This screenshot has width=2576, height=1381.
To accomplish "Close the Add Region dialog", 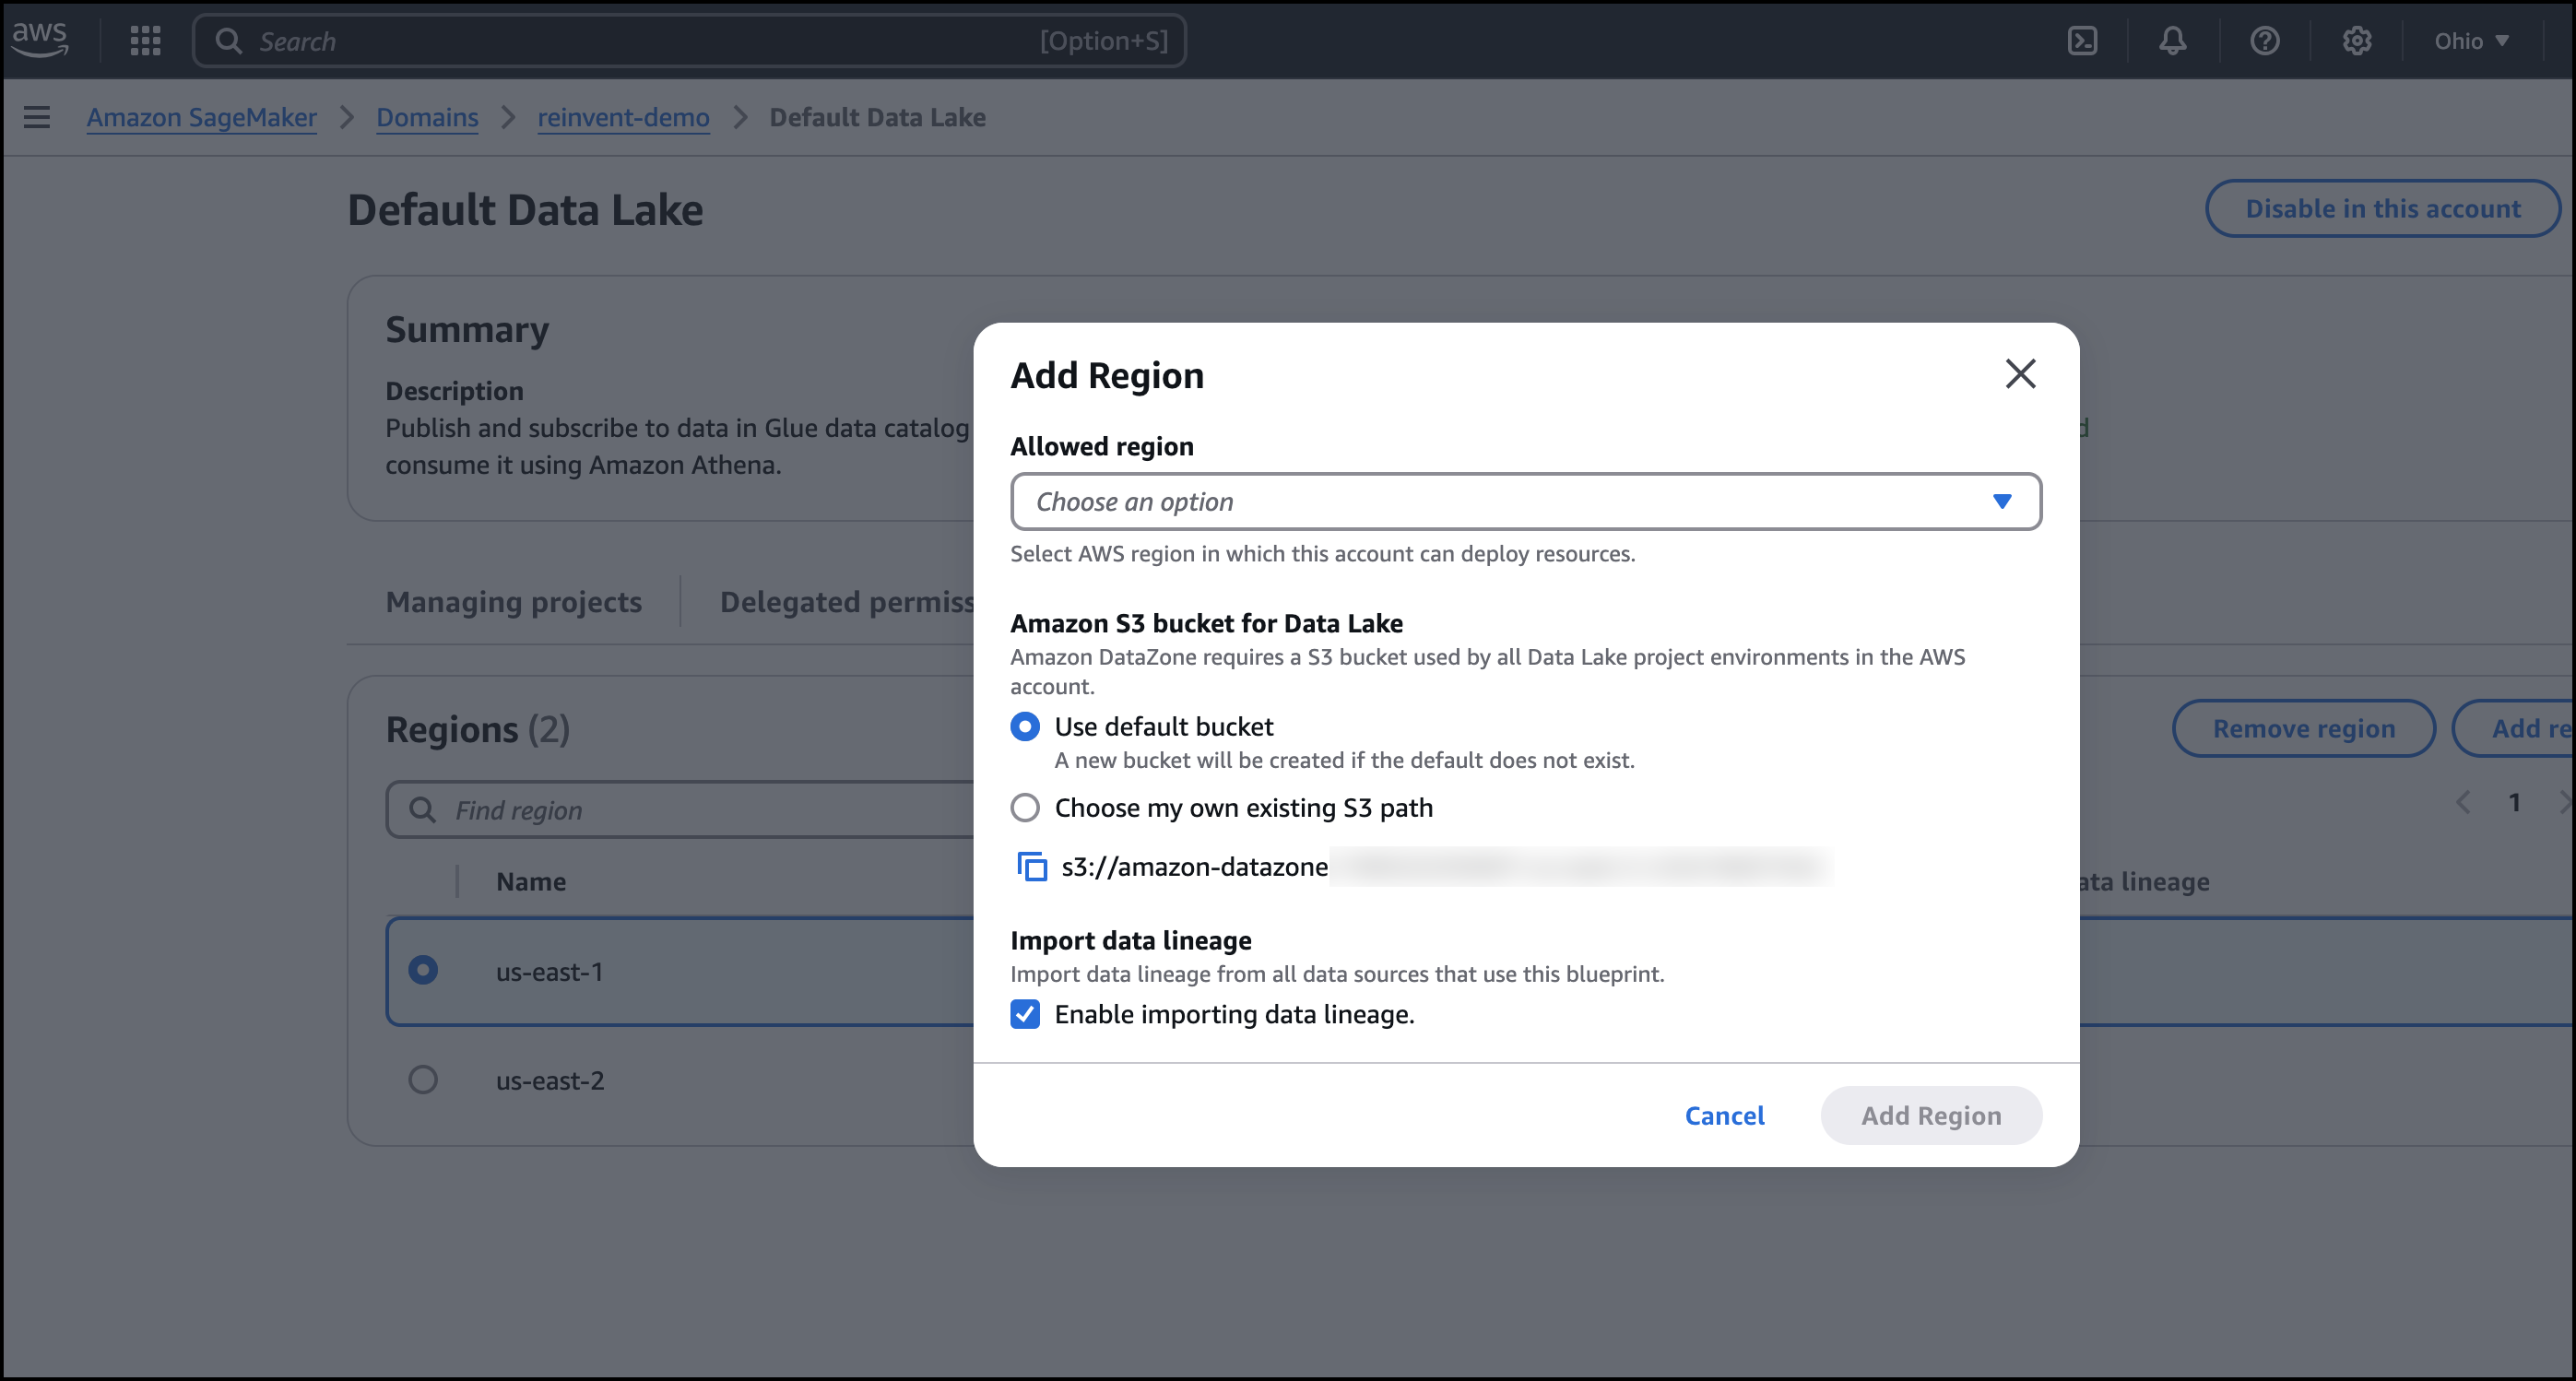I will (x=2020, y=374).
